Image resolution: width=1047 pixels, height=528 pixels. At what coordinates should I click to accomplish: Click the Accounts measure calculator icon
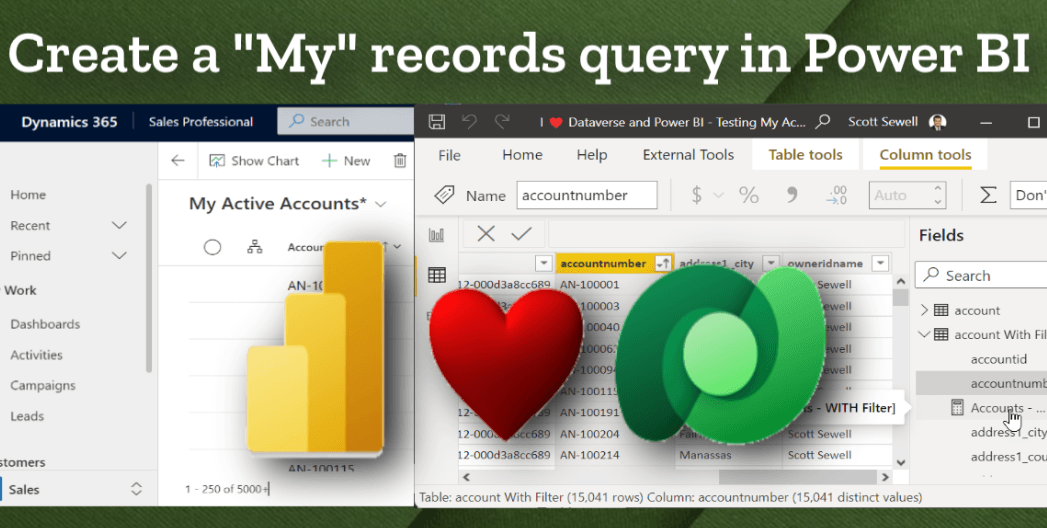pos(957,408)
